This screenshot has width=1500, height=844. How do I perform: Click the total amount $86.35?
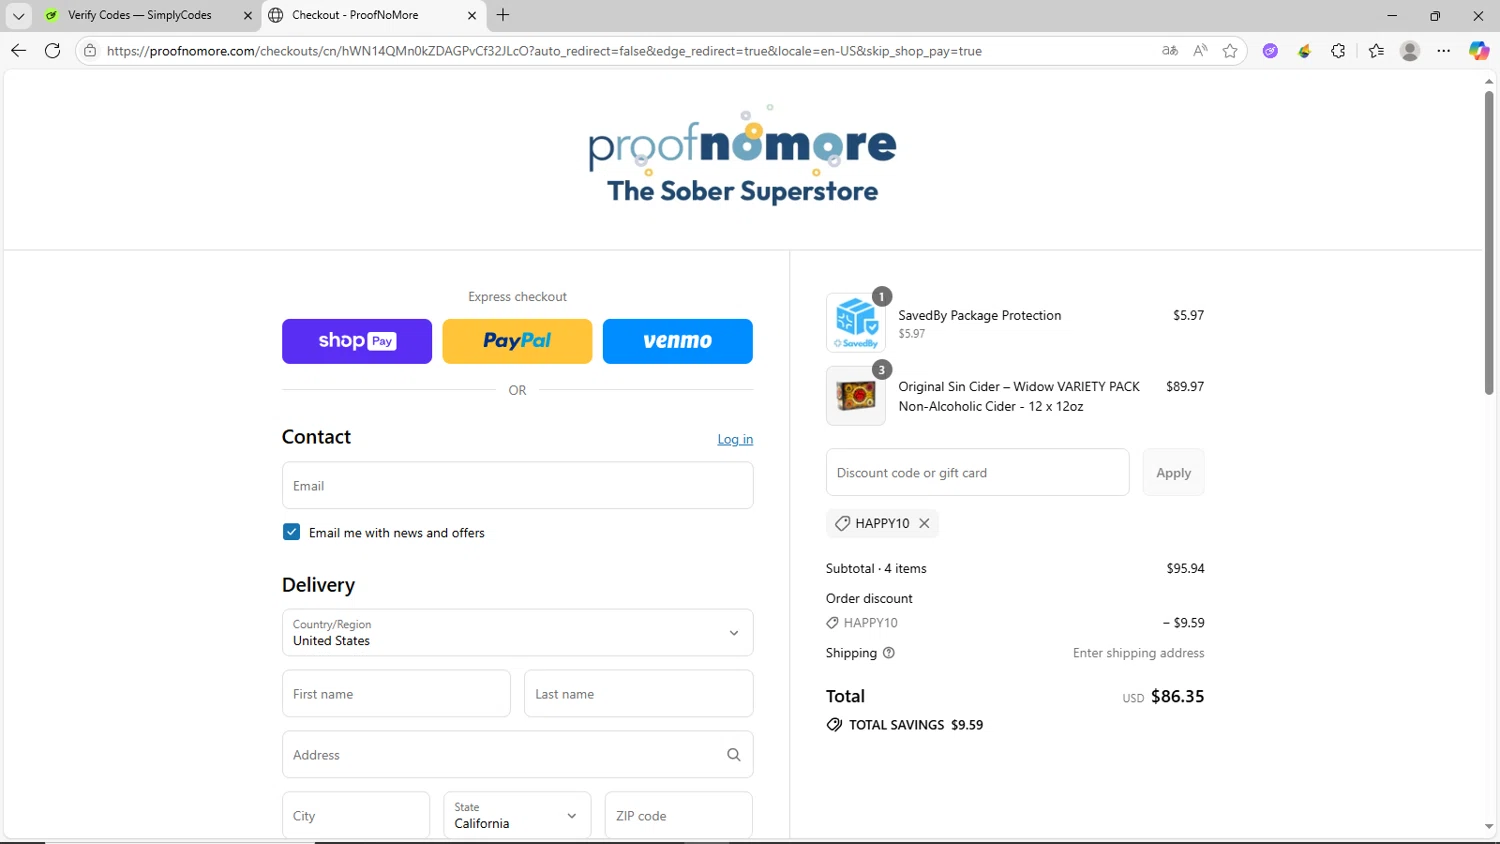pos(1177,696)
